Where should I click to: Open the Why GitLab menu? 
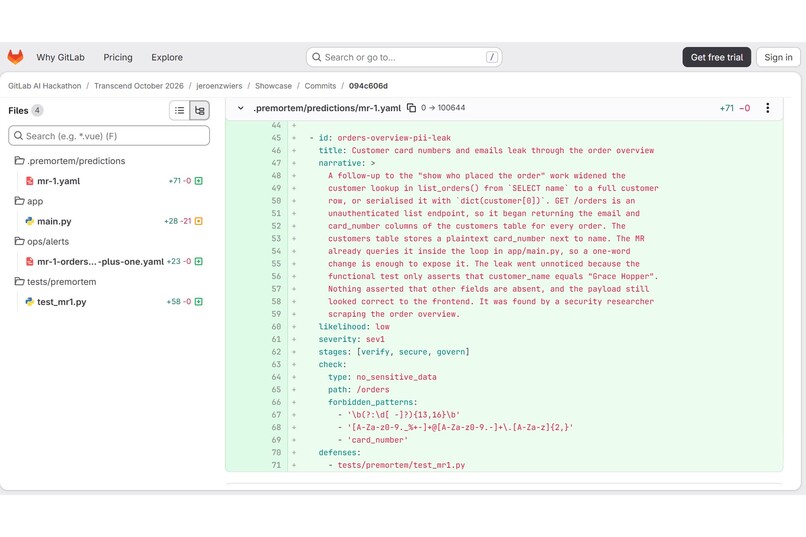[60, 57]
